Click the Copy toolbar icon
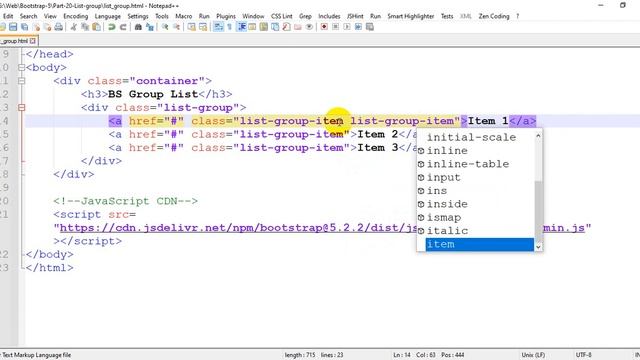 pos(85,27)
